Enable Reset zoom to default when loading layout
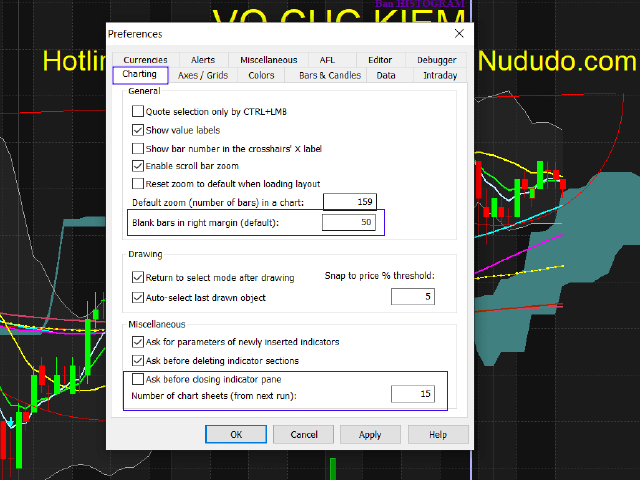 pyautogui.click(x=138, y=183)
